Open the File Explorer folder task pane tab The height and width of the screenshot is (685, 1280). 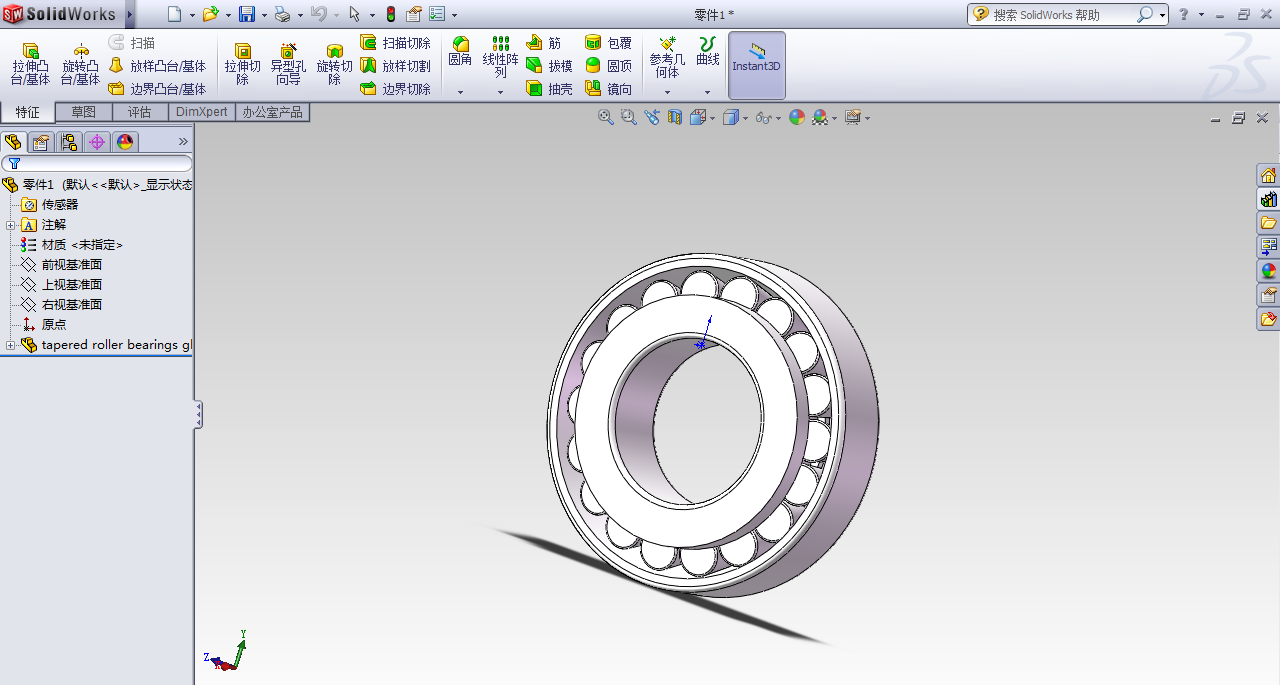point(1268,223)
